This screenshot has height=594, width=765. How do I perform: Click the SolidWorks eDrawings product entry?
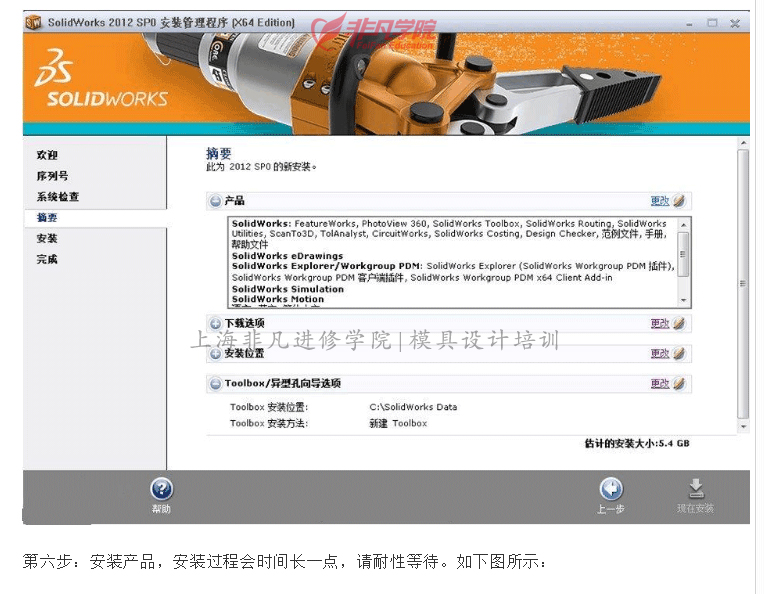pos(287,256)
